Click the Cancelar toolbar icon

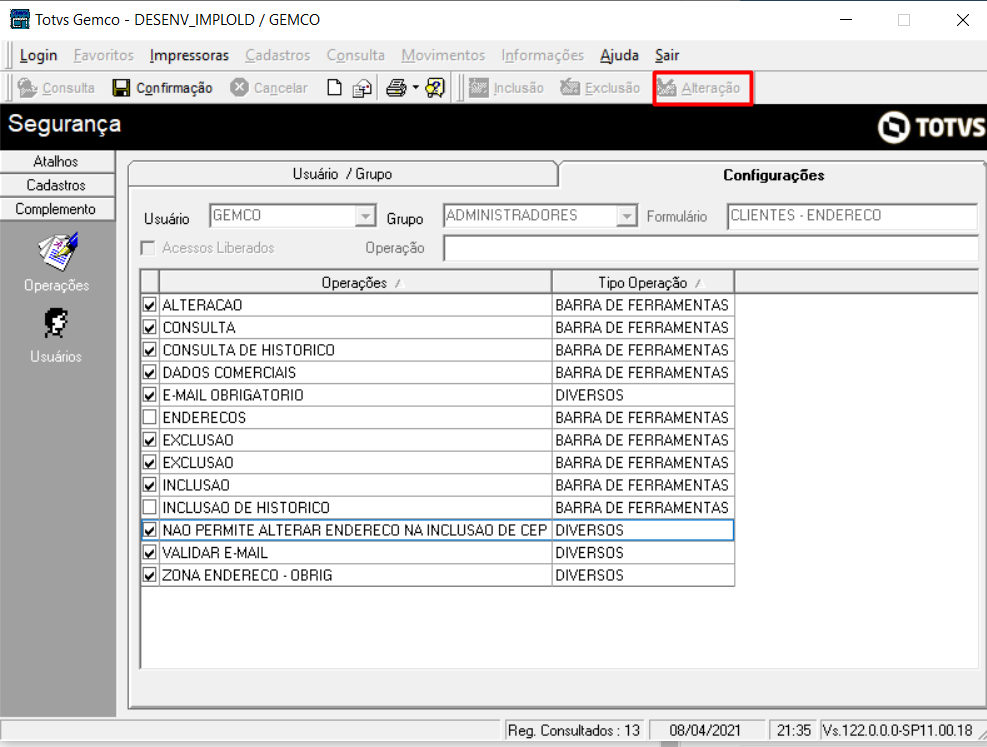239,87
